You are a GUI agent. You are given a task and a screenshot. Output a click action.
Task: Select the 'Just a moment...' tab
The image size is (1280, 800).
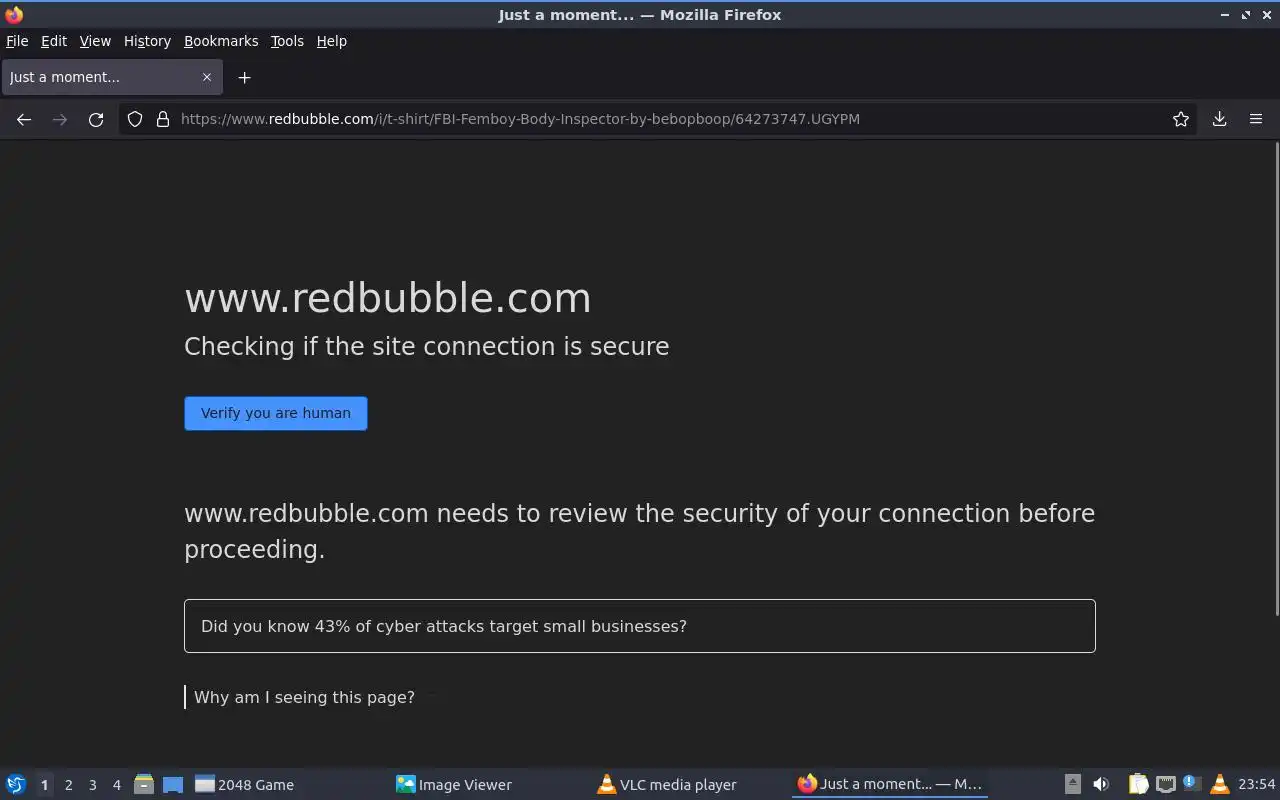click(x=110, y=77)
